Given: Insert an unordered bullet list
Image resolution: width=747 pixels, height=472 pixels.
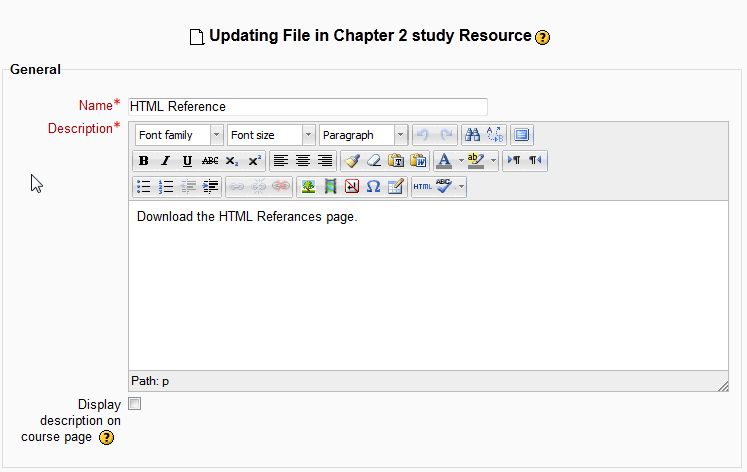Looking at the screenshot, I should click(144, 187).
